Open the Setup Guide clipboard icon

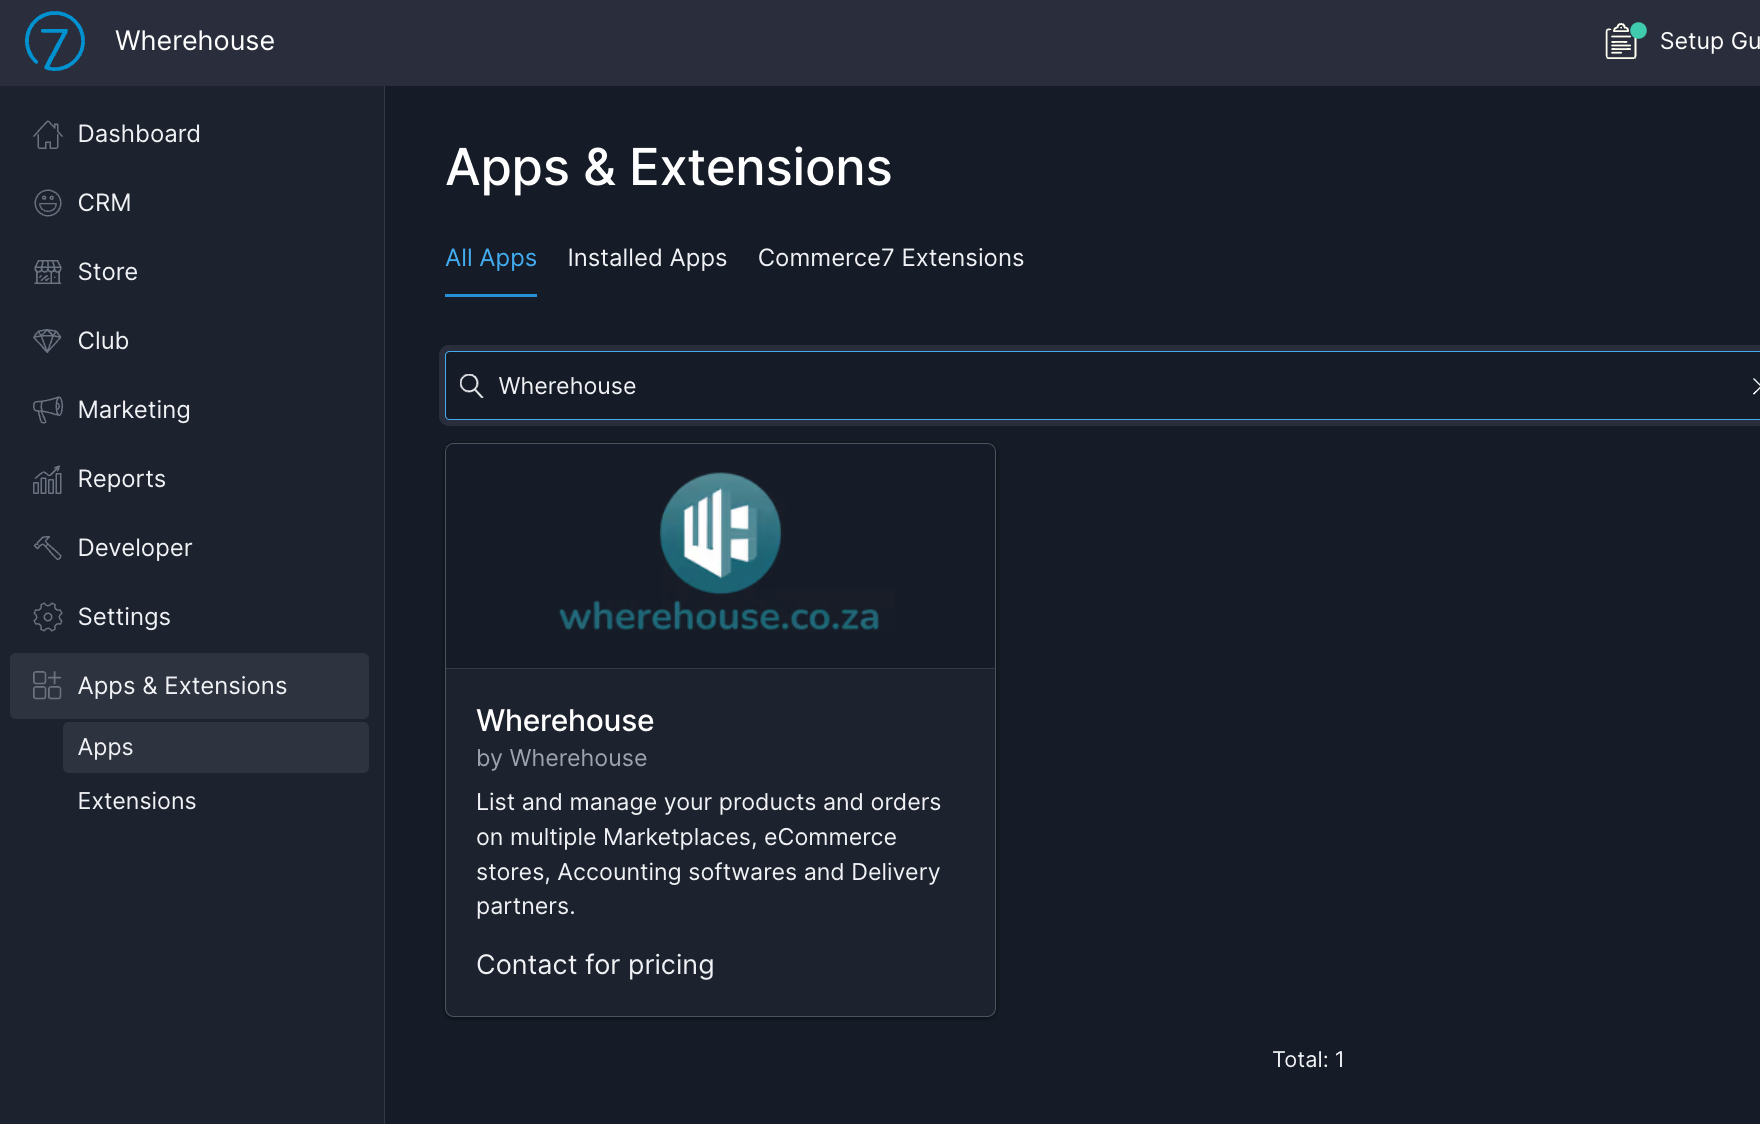click(1622, 42)
